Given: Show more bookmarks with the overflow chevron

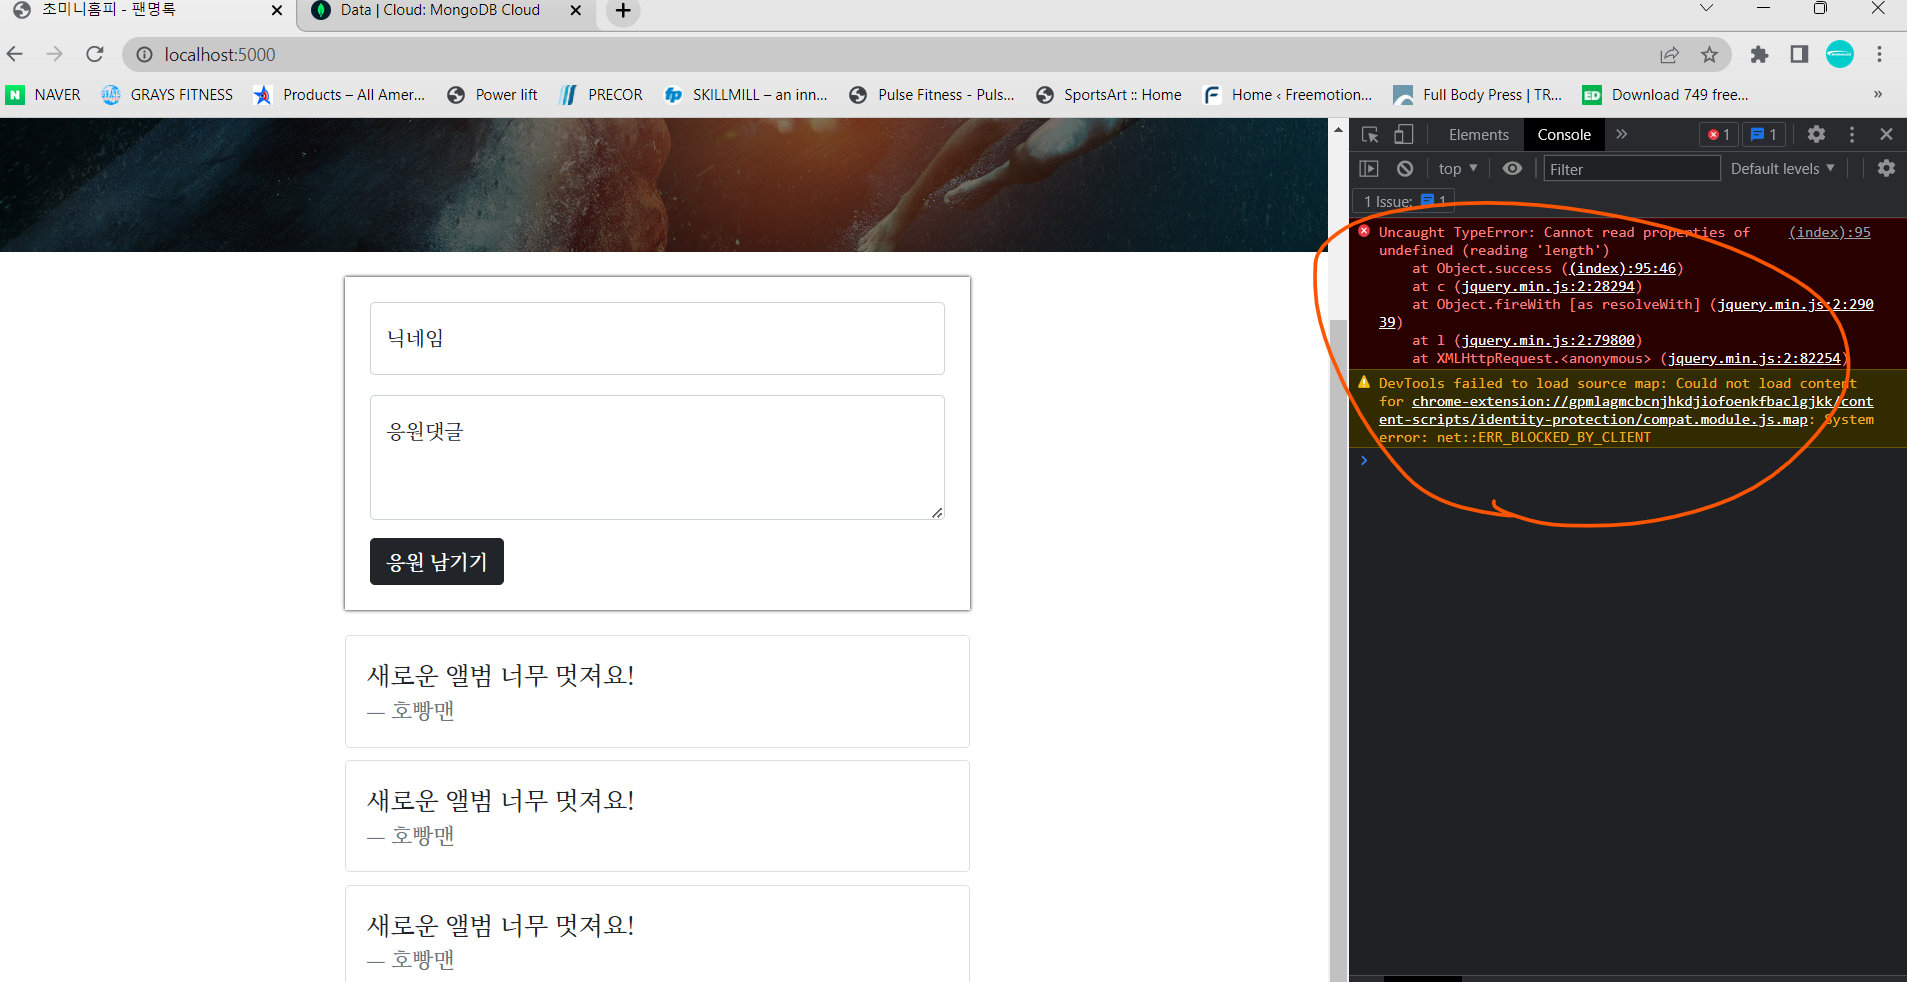Looking at the screenshot, I should (1878, 95).
